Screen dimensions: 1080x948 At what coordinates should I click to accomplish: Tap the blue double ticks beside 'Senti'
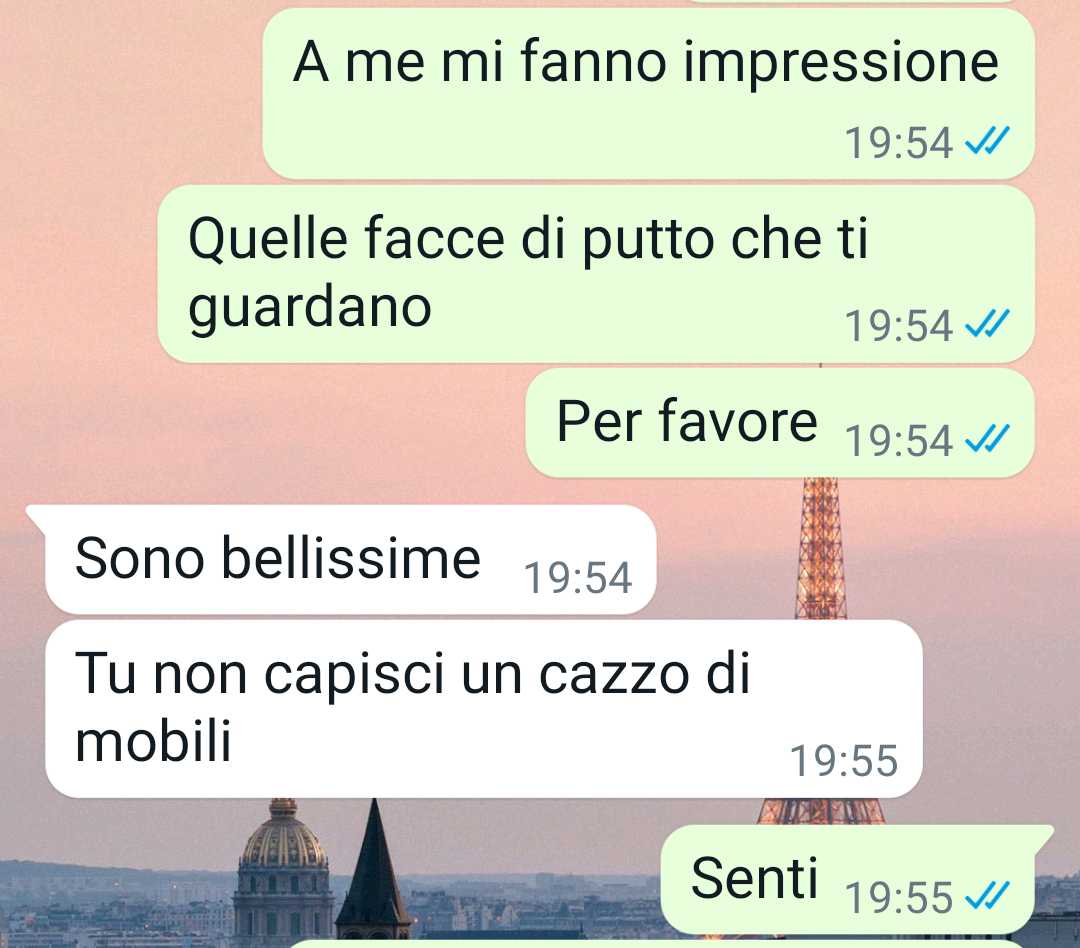pyautogui.click(x=987, y=896)
